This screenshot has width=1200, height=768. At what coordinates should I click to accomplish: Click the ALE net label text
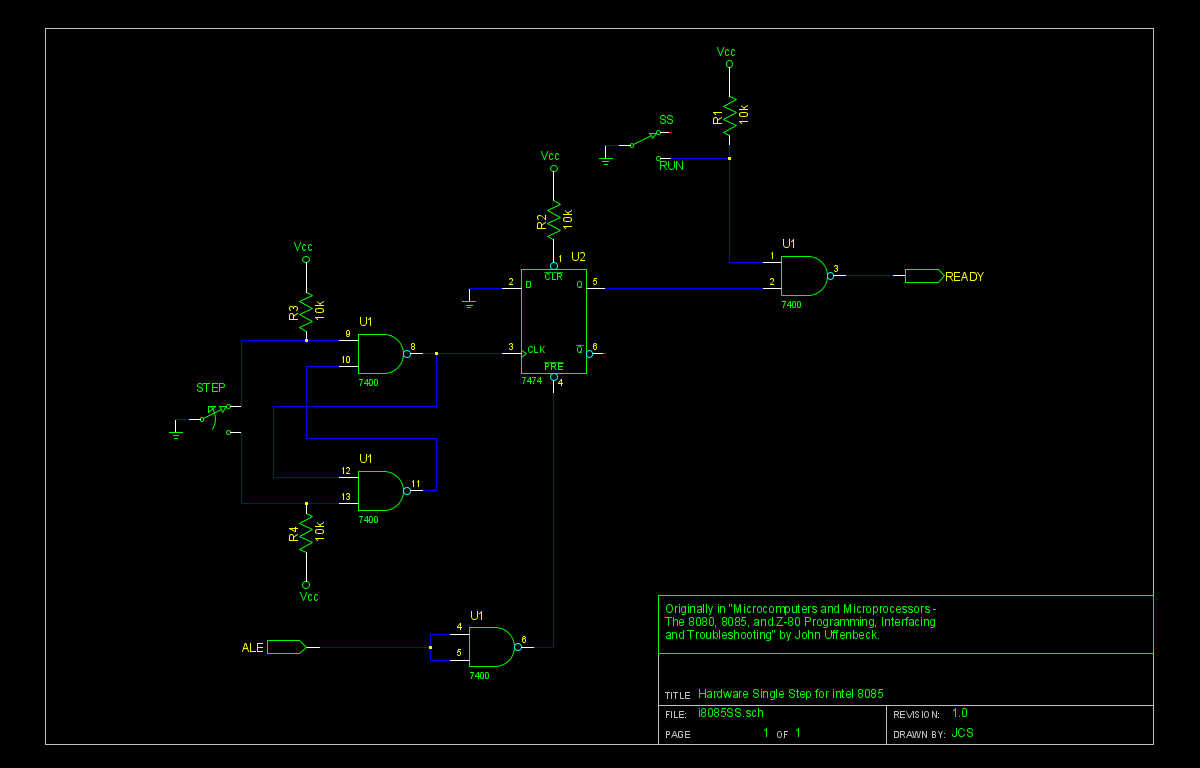[252, 648]
